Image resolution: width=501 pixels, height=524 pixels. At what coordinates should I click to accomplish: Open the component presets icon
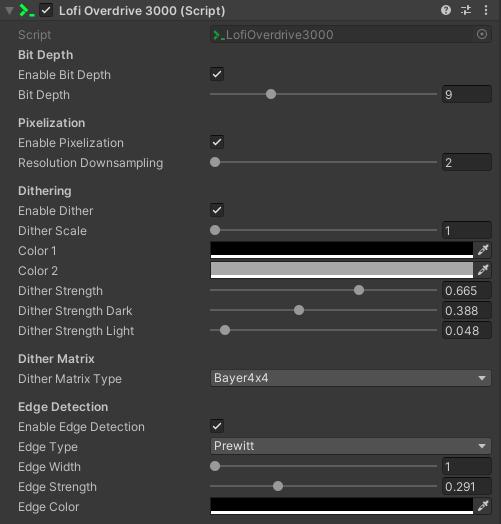pos(466,10)
